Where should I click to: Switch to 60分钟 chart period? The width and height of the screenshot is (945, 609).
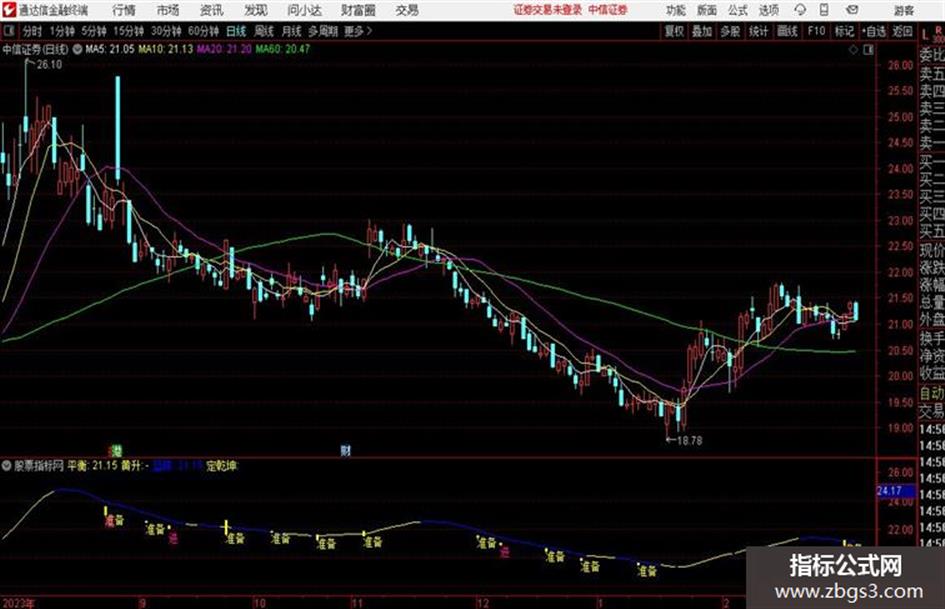(x=203, y=31)
